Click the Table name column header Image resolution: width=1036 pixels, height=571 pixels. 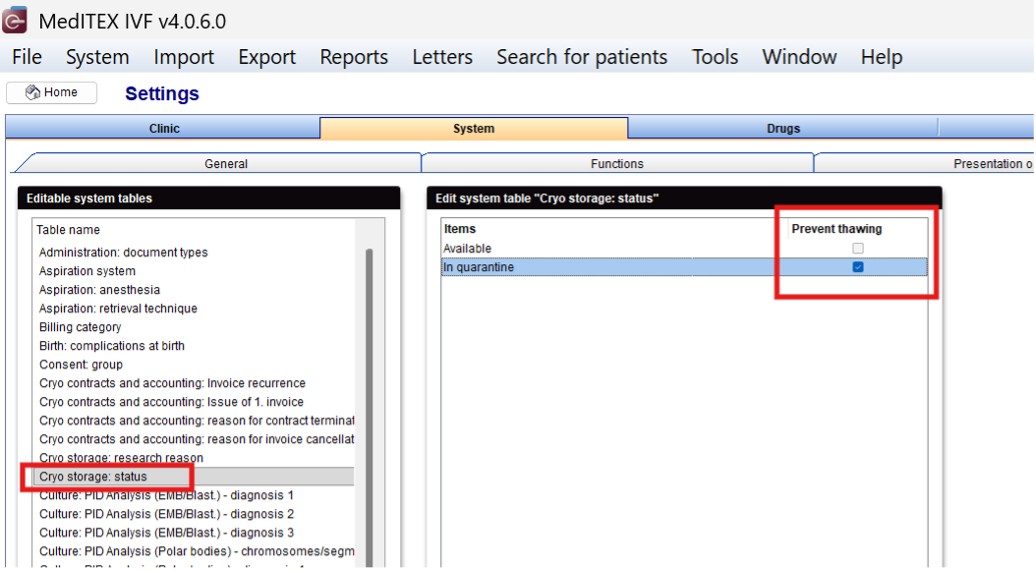[x=68, y=230]
